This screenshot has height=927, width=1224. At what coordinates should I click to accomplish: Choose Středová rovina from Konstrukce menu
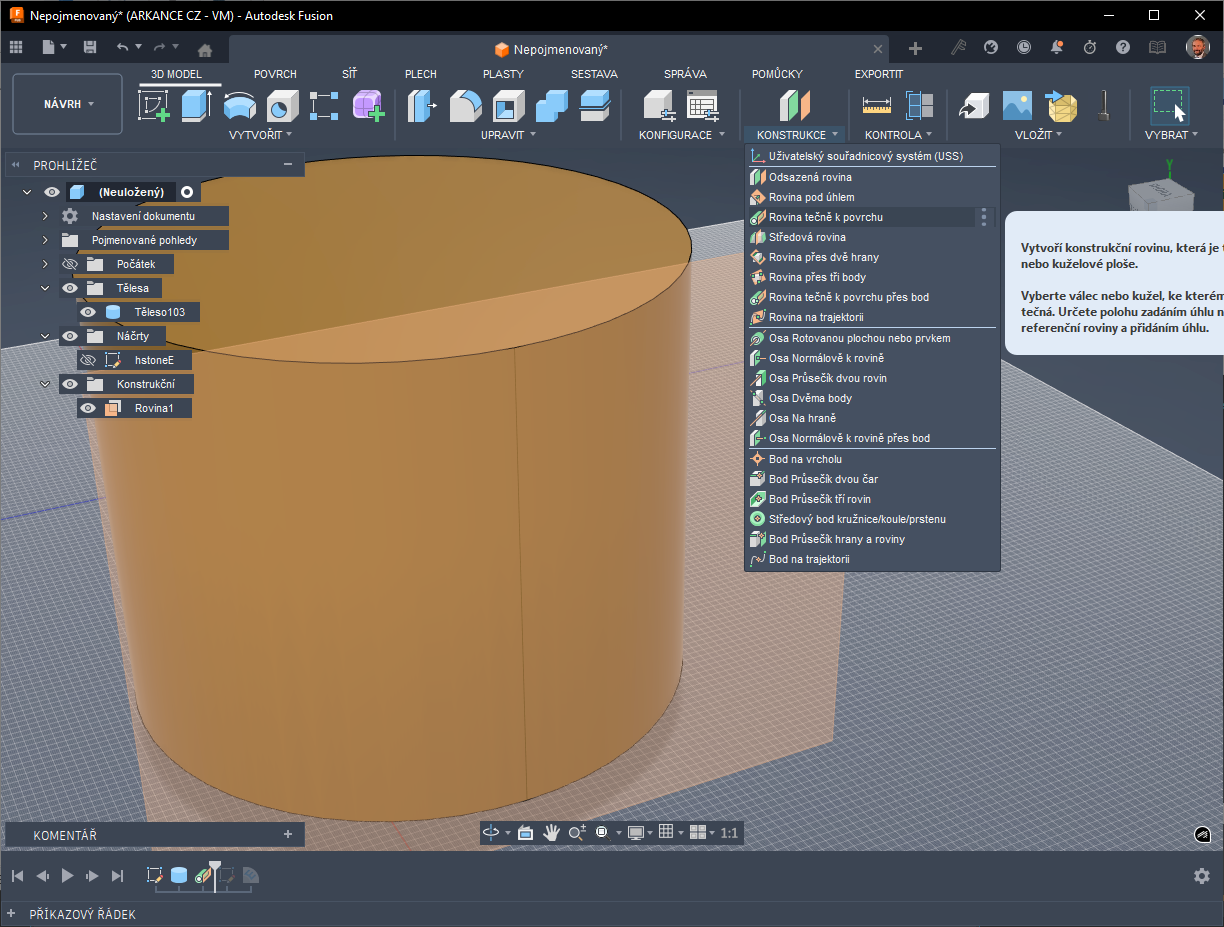point(806,237)
